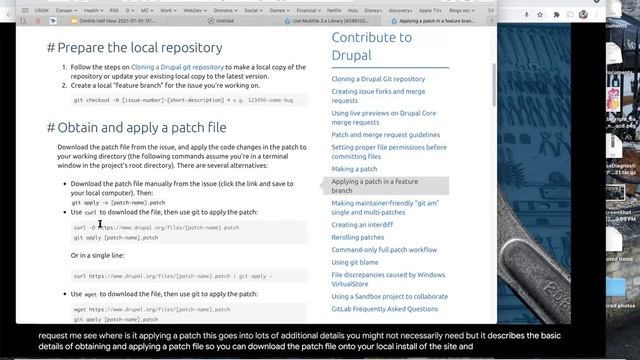Expand the Games bookmarks folder

[x=280, y=10]
